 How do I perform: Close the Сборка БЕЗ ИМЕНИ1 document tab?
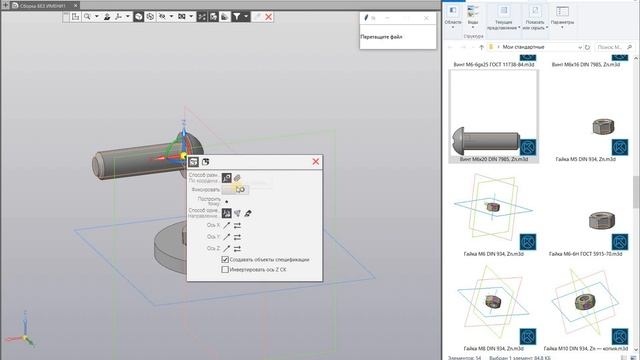76,6
